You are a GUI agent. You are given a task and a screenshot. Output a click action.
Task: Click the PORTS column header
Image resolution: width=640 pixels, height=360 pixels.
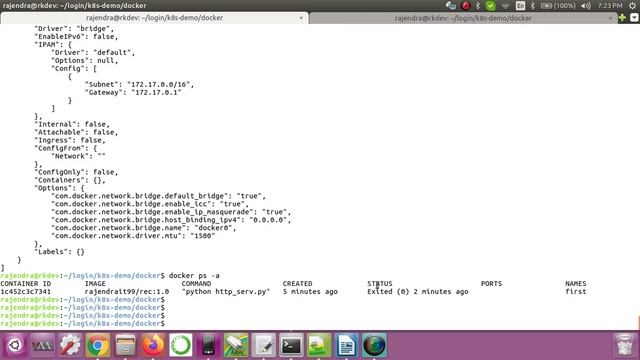tap(491, 284)
